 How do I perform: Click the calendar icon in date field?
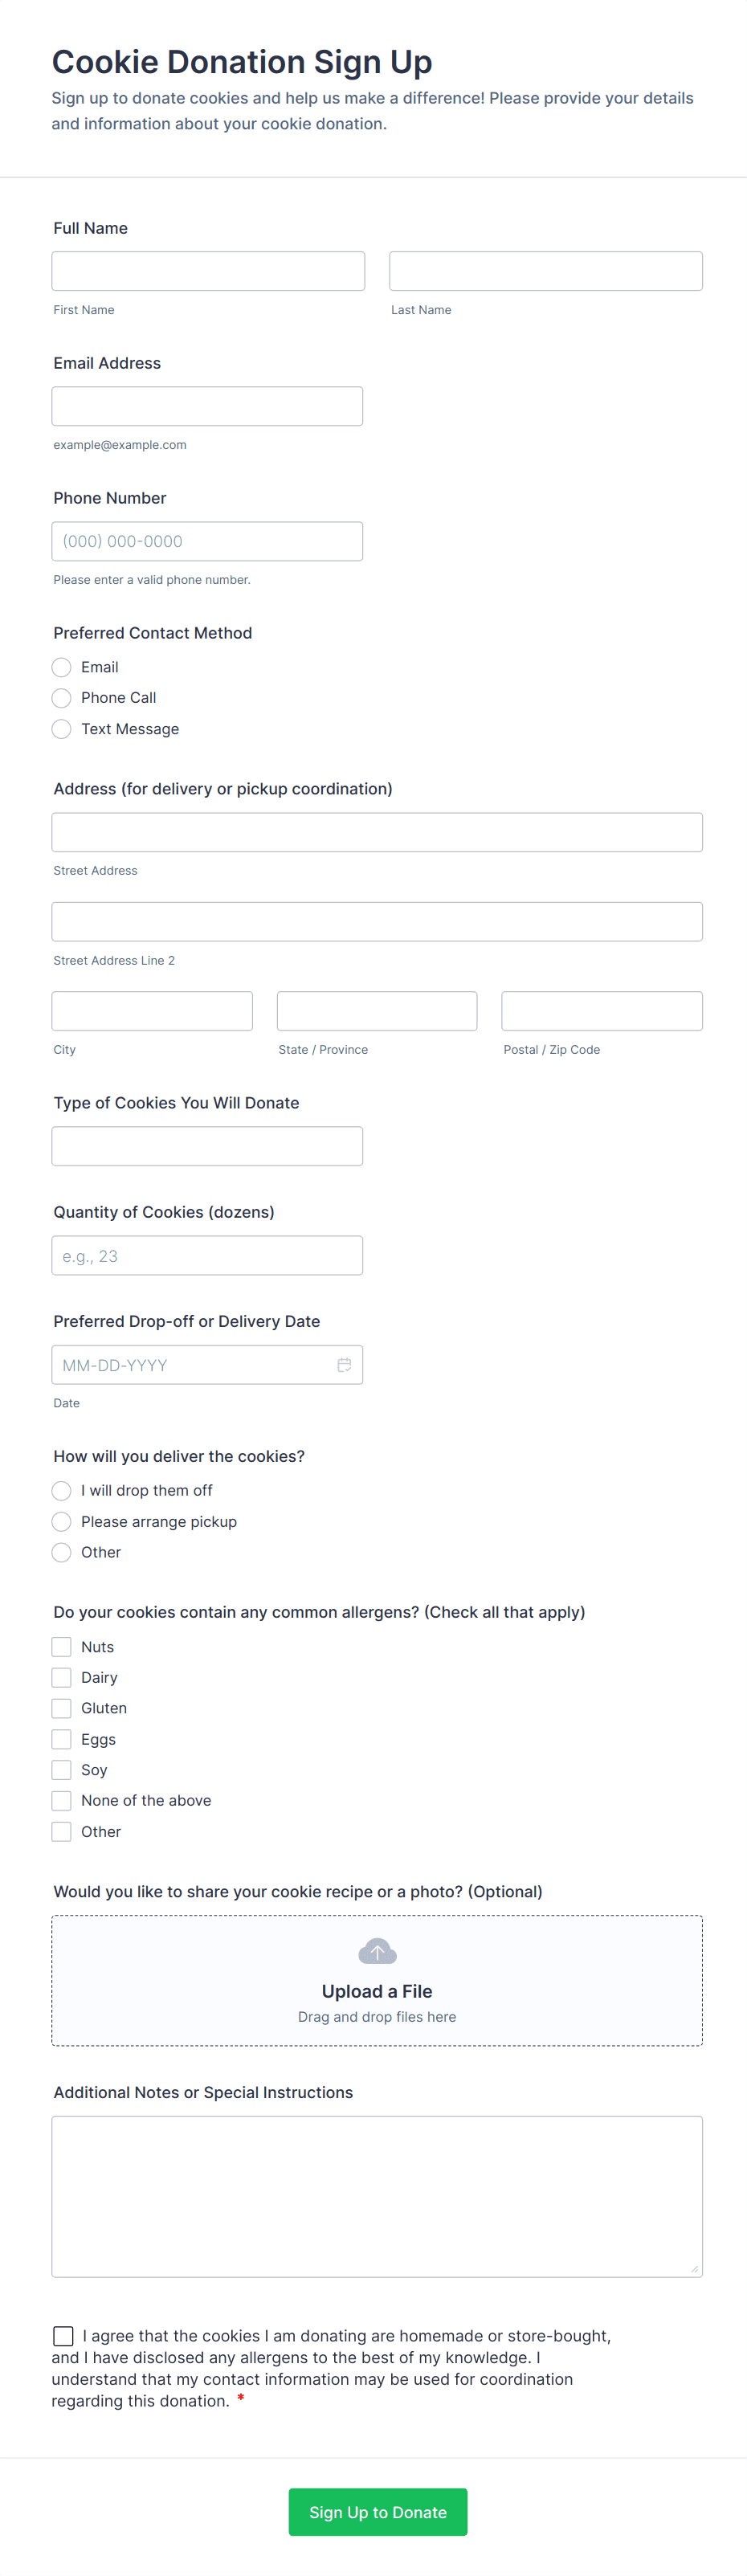(x=344, y=1365)
